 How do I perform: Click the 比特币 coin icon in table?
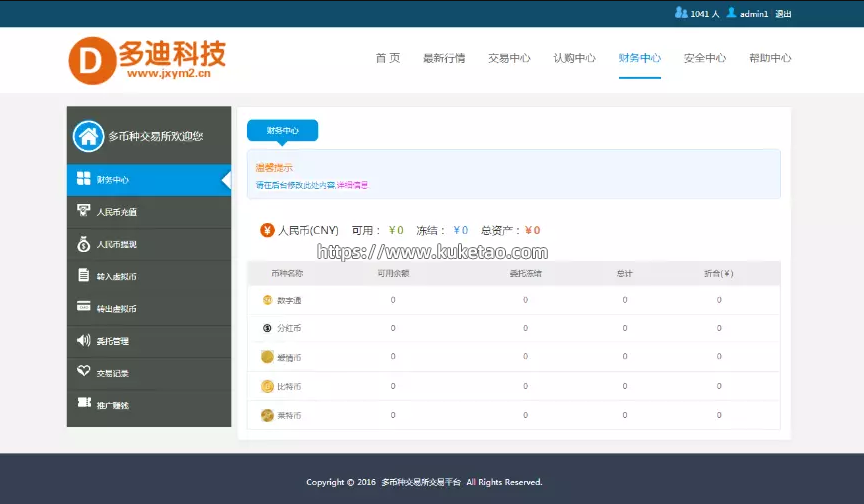(x=267, y=386)
